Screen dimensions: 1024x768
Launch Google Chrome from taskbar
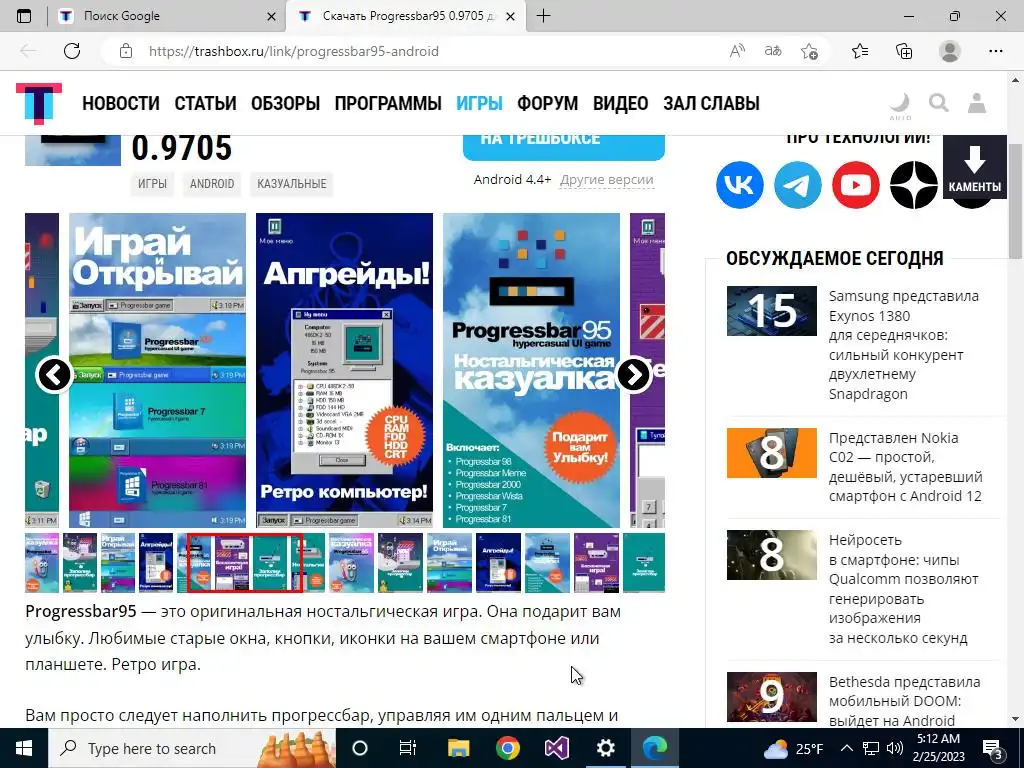point(507,748)
